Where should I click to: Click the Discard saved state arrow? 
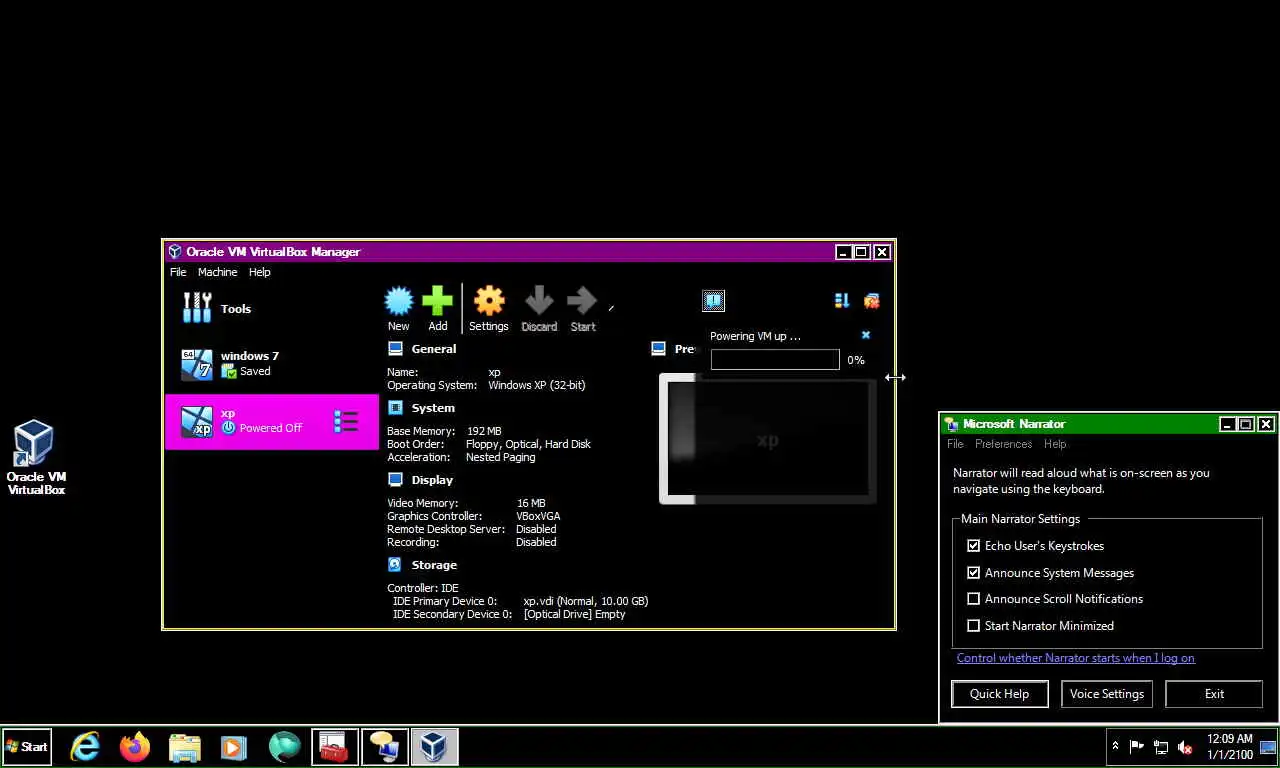coord(539,301)
